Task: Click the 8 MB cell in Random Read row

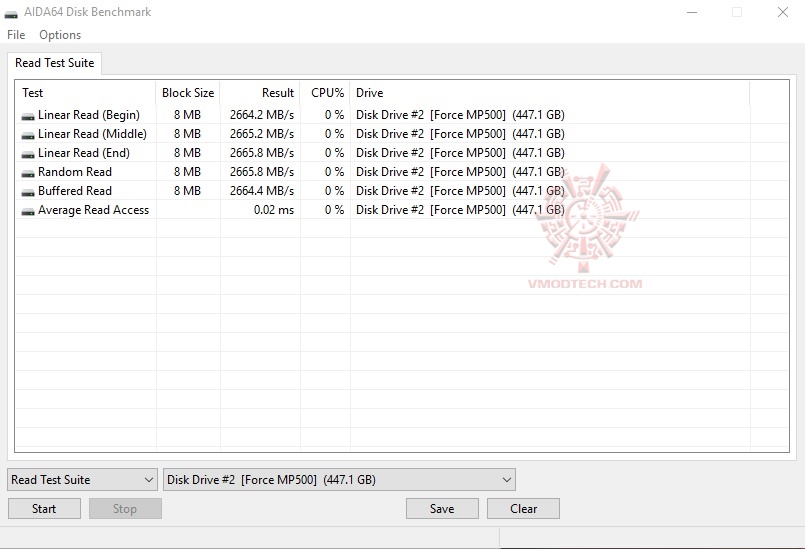Action: point(187,172)
